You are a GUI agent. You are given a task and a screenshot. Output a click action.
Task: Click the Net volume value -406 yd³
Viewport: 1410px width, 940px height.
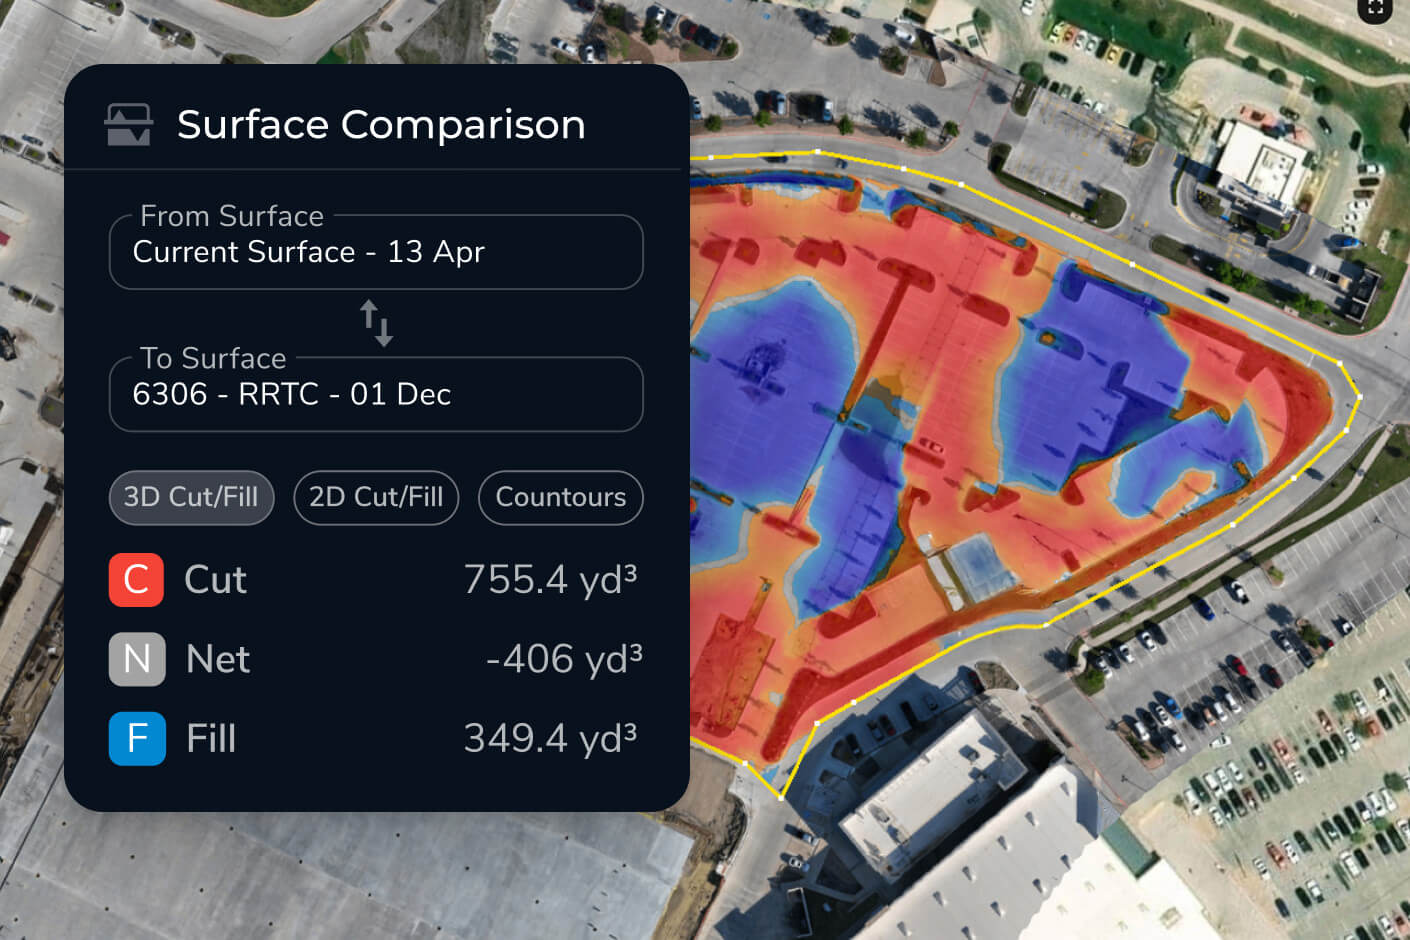(x=563, y=659)
